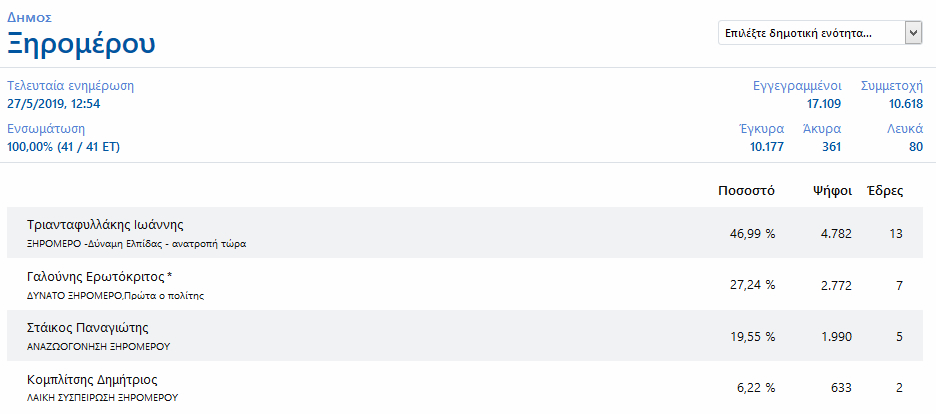Screen dimensions: 936x414
Task: Click the Άκυρα count 361
Action: pyautogui.click(x=831, y=147)
